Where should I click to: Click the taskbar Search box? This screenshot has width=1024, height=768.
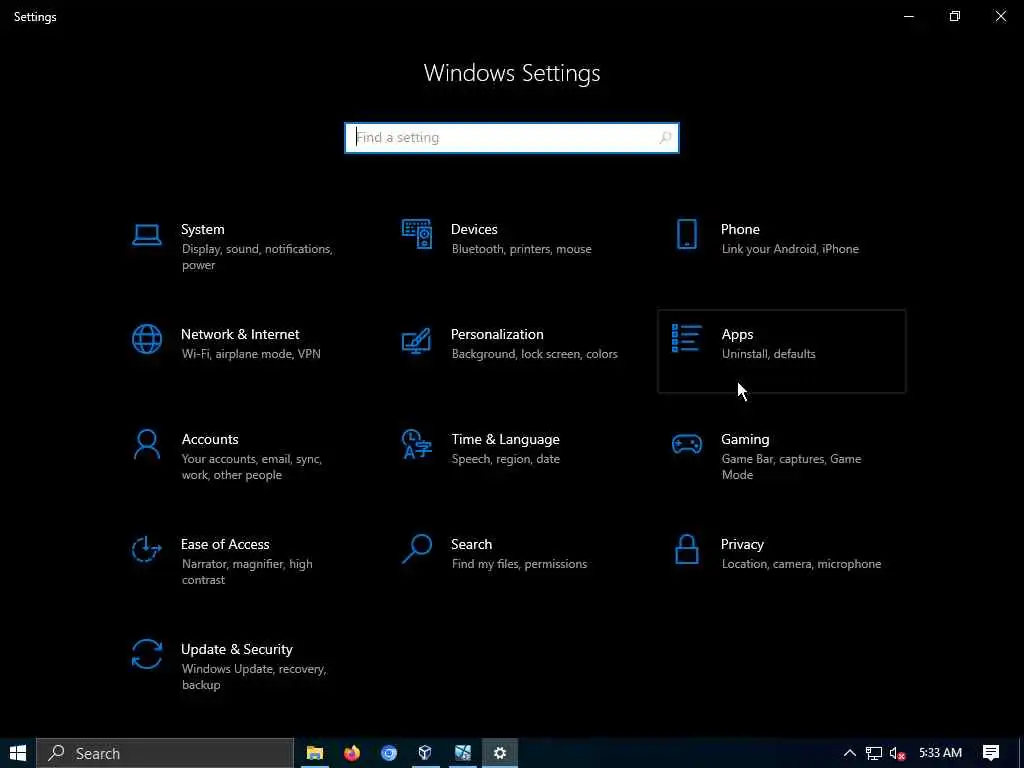[x=165, y=753]
